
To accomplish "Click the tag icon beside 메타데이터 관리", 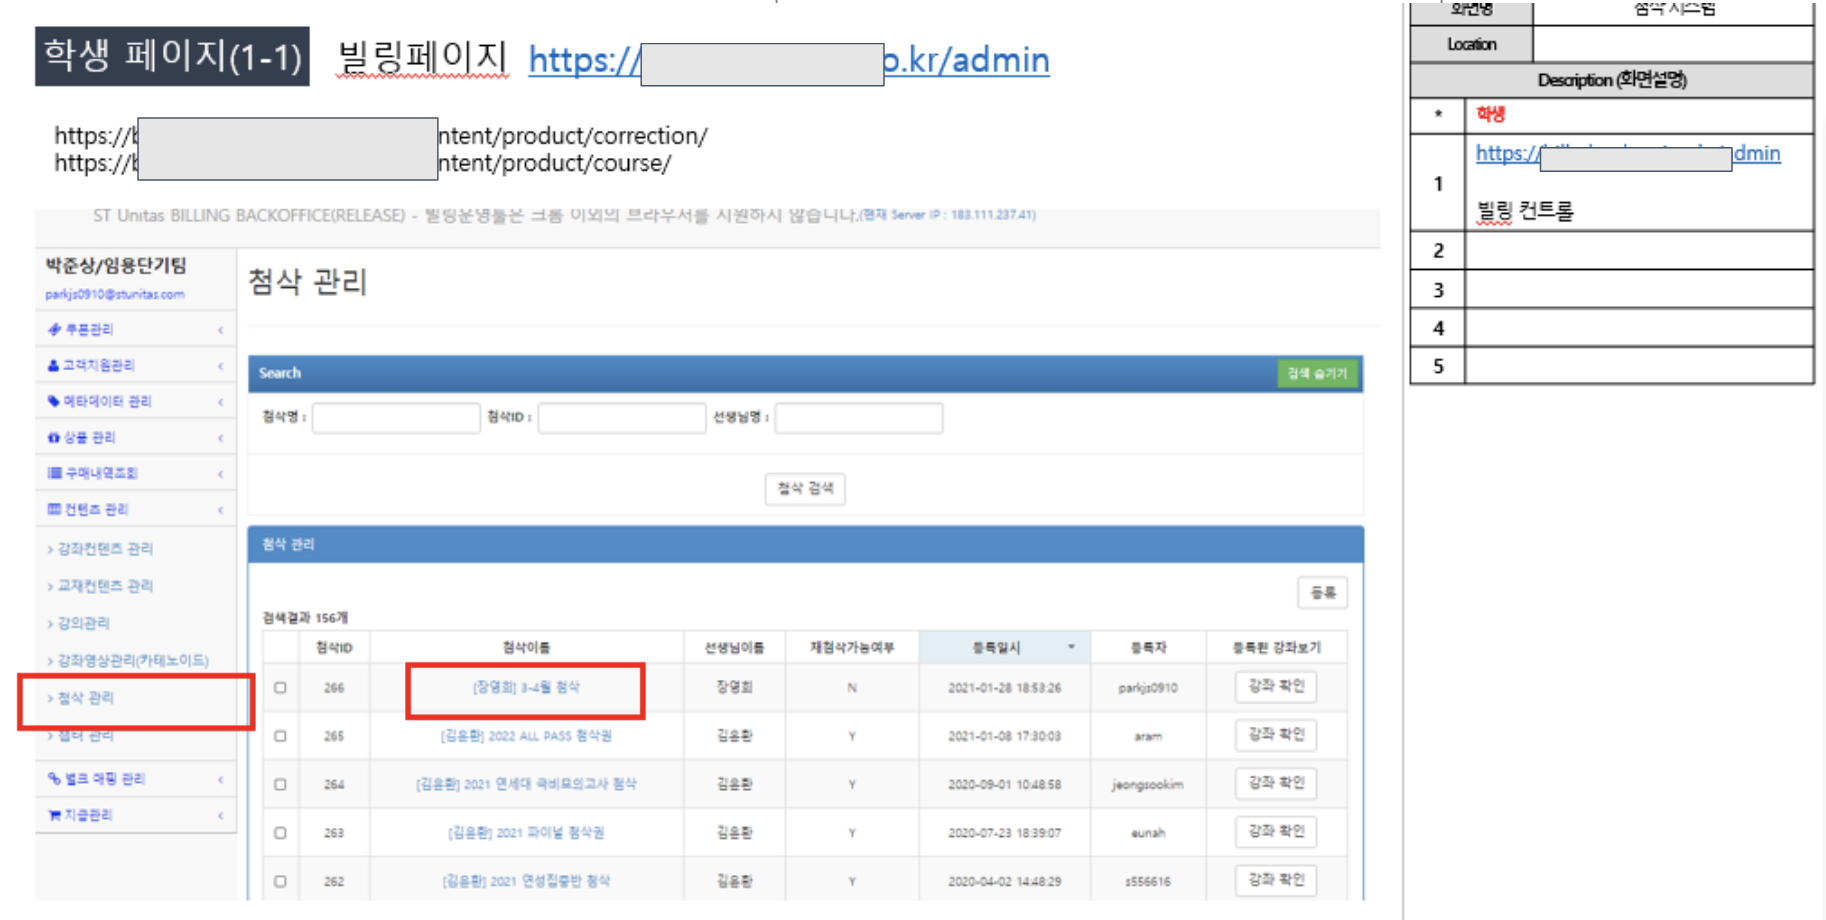I will (54, 401).
